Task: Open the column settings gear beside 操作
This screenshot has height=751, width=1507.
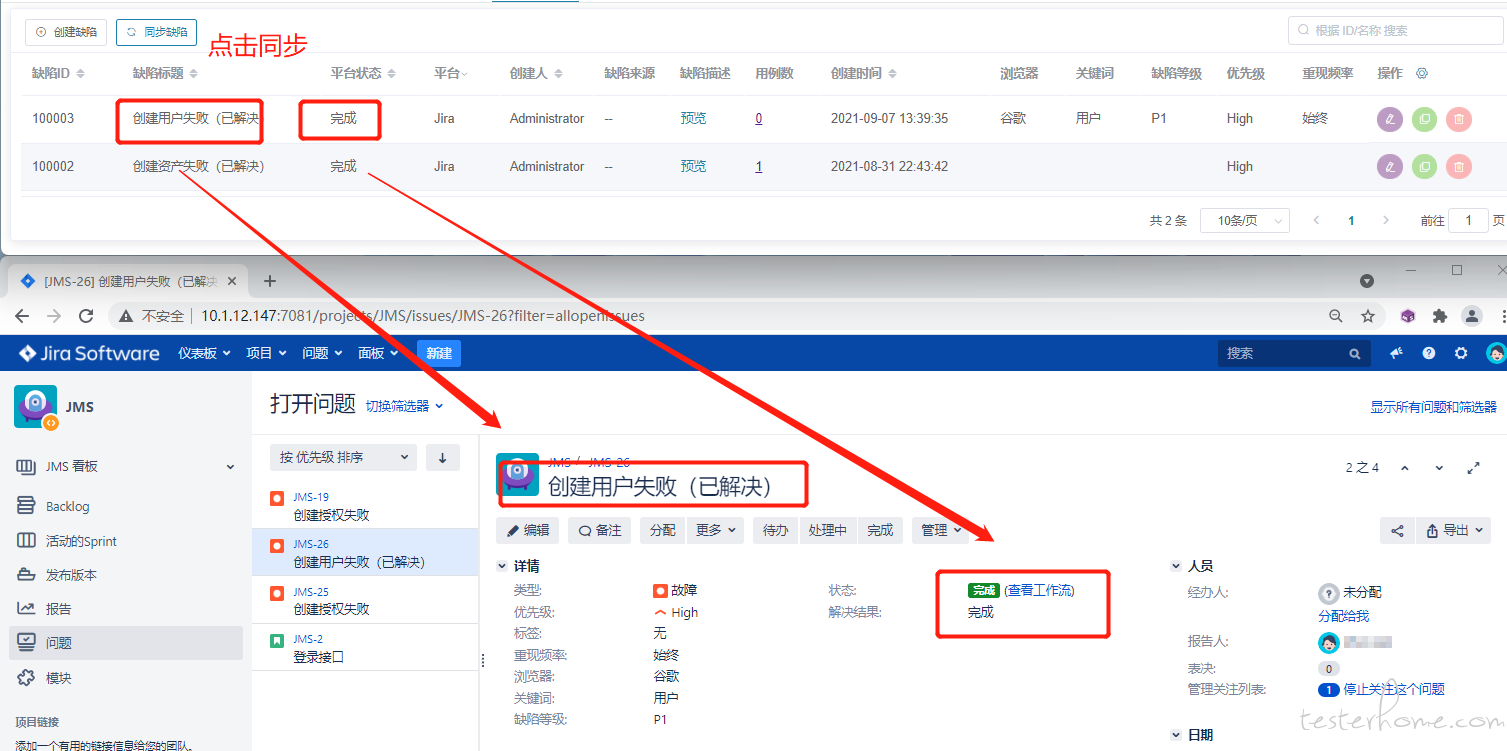Action: coord(1422,74)
